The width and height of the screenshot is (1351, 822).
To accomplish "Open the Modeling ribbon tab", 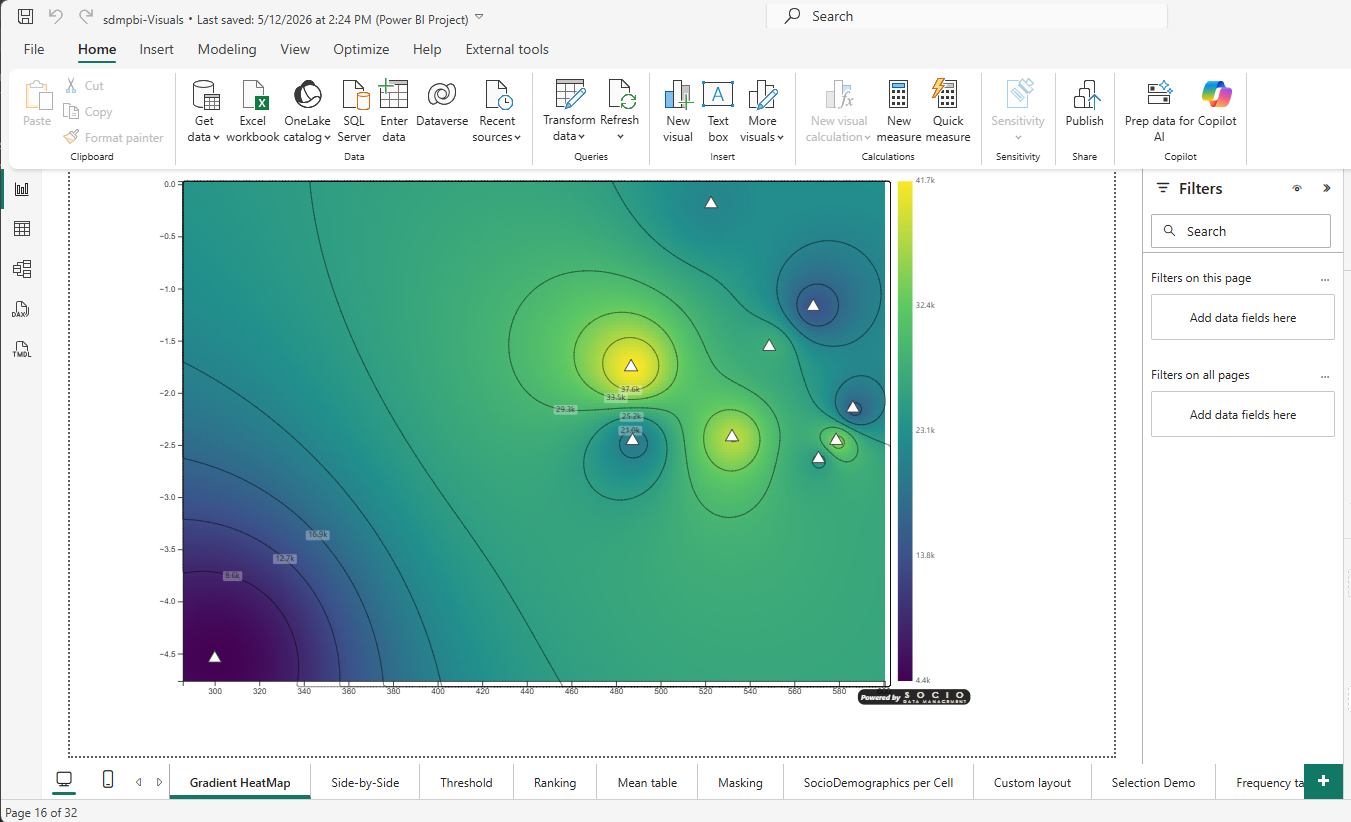I will coord(227,49).
